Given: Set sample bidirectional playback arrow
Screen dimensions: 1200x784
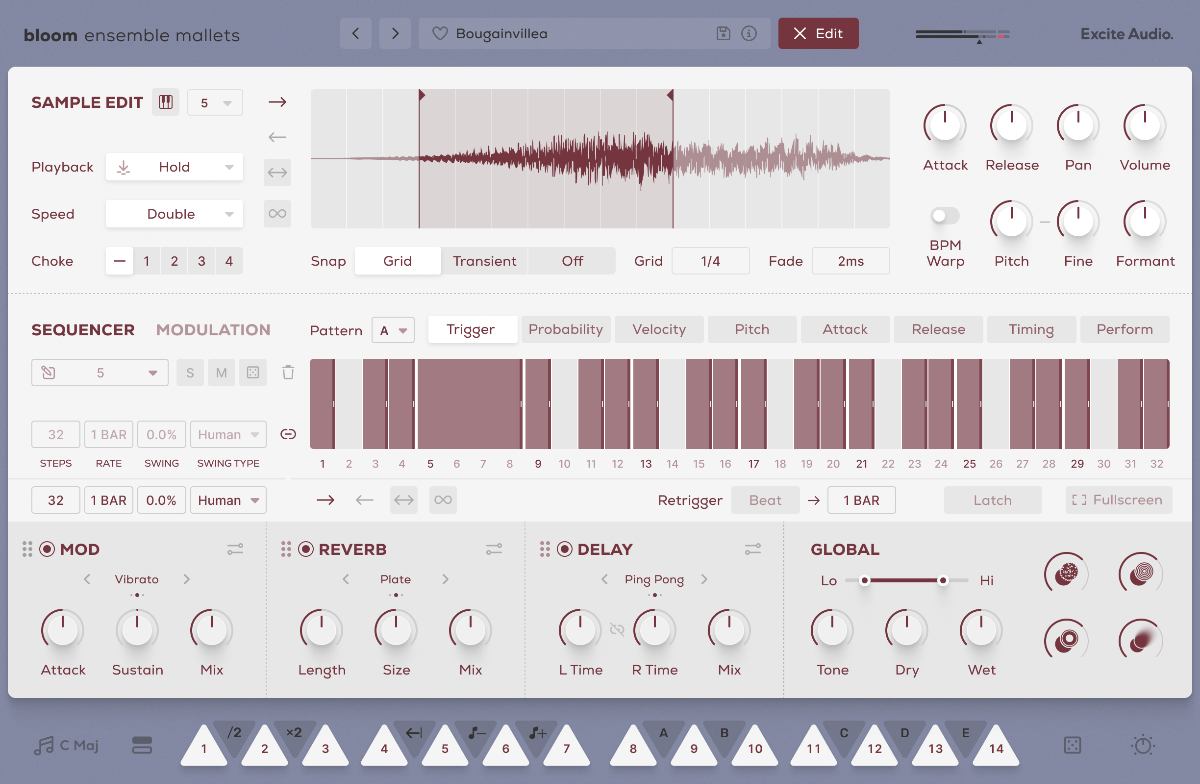Looking at the screenshot, I should (x=277, y=173).
